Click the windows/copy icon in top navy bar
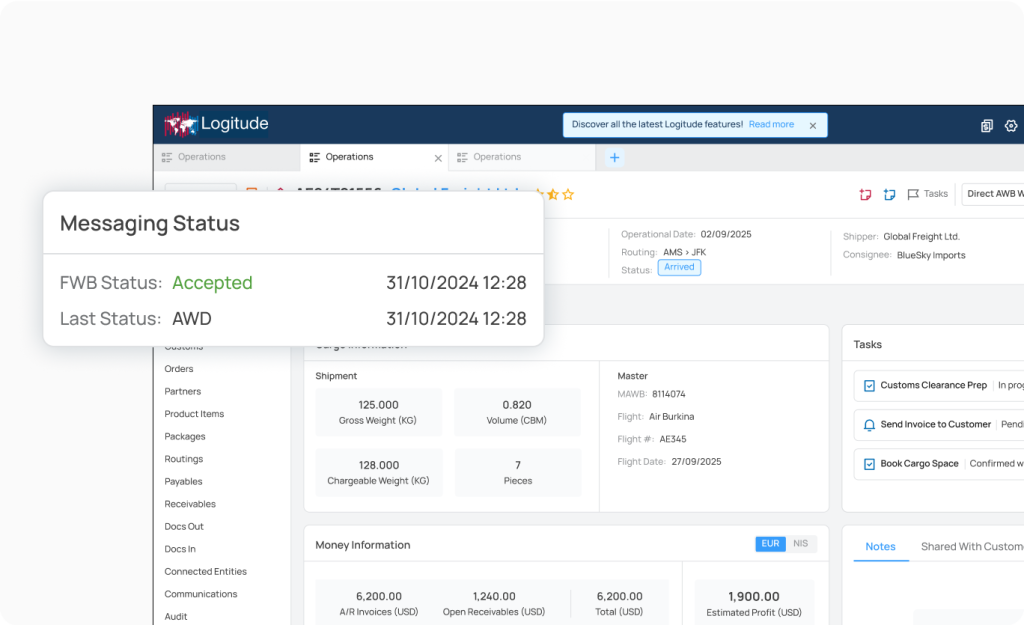1024x625 pixels. 985,126
